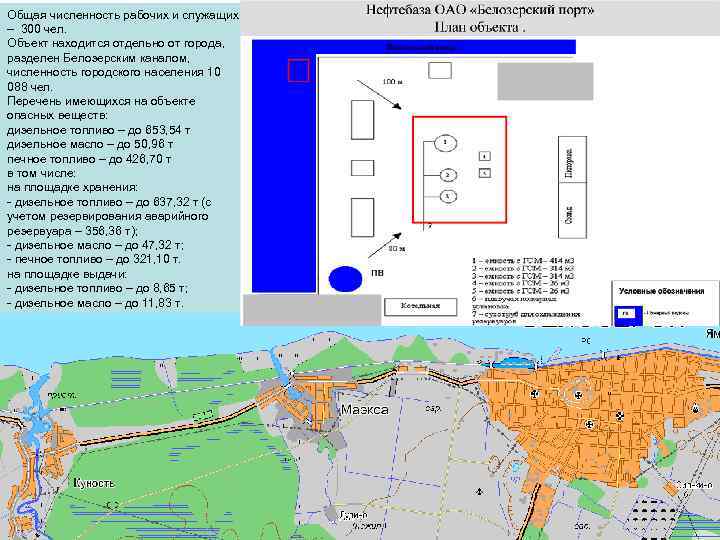Click the 'ПВ' label text
This screenshot has height=540, width=720.
377,273
